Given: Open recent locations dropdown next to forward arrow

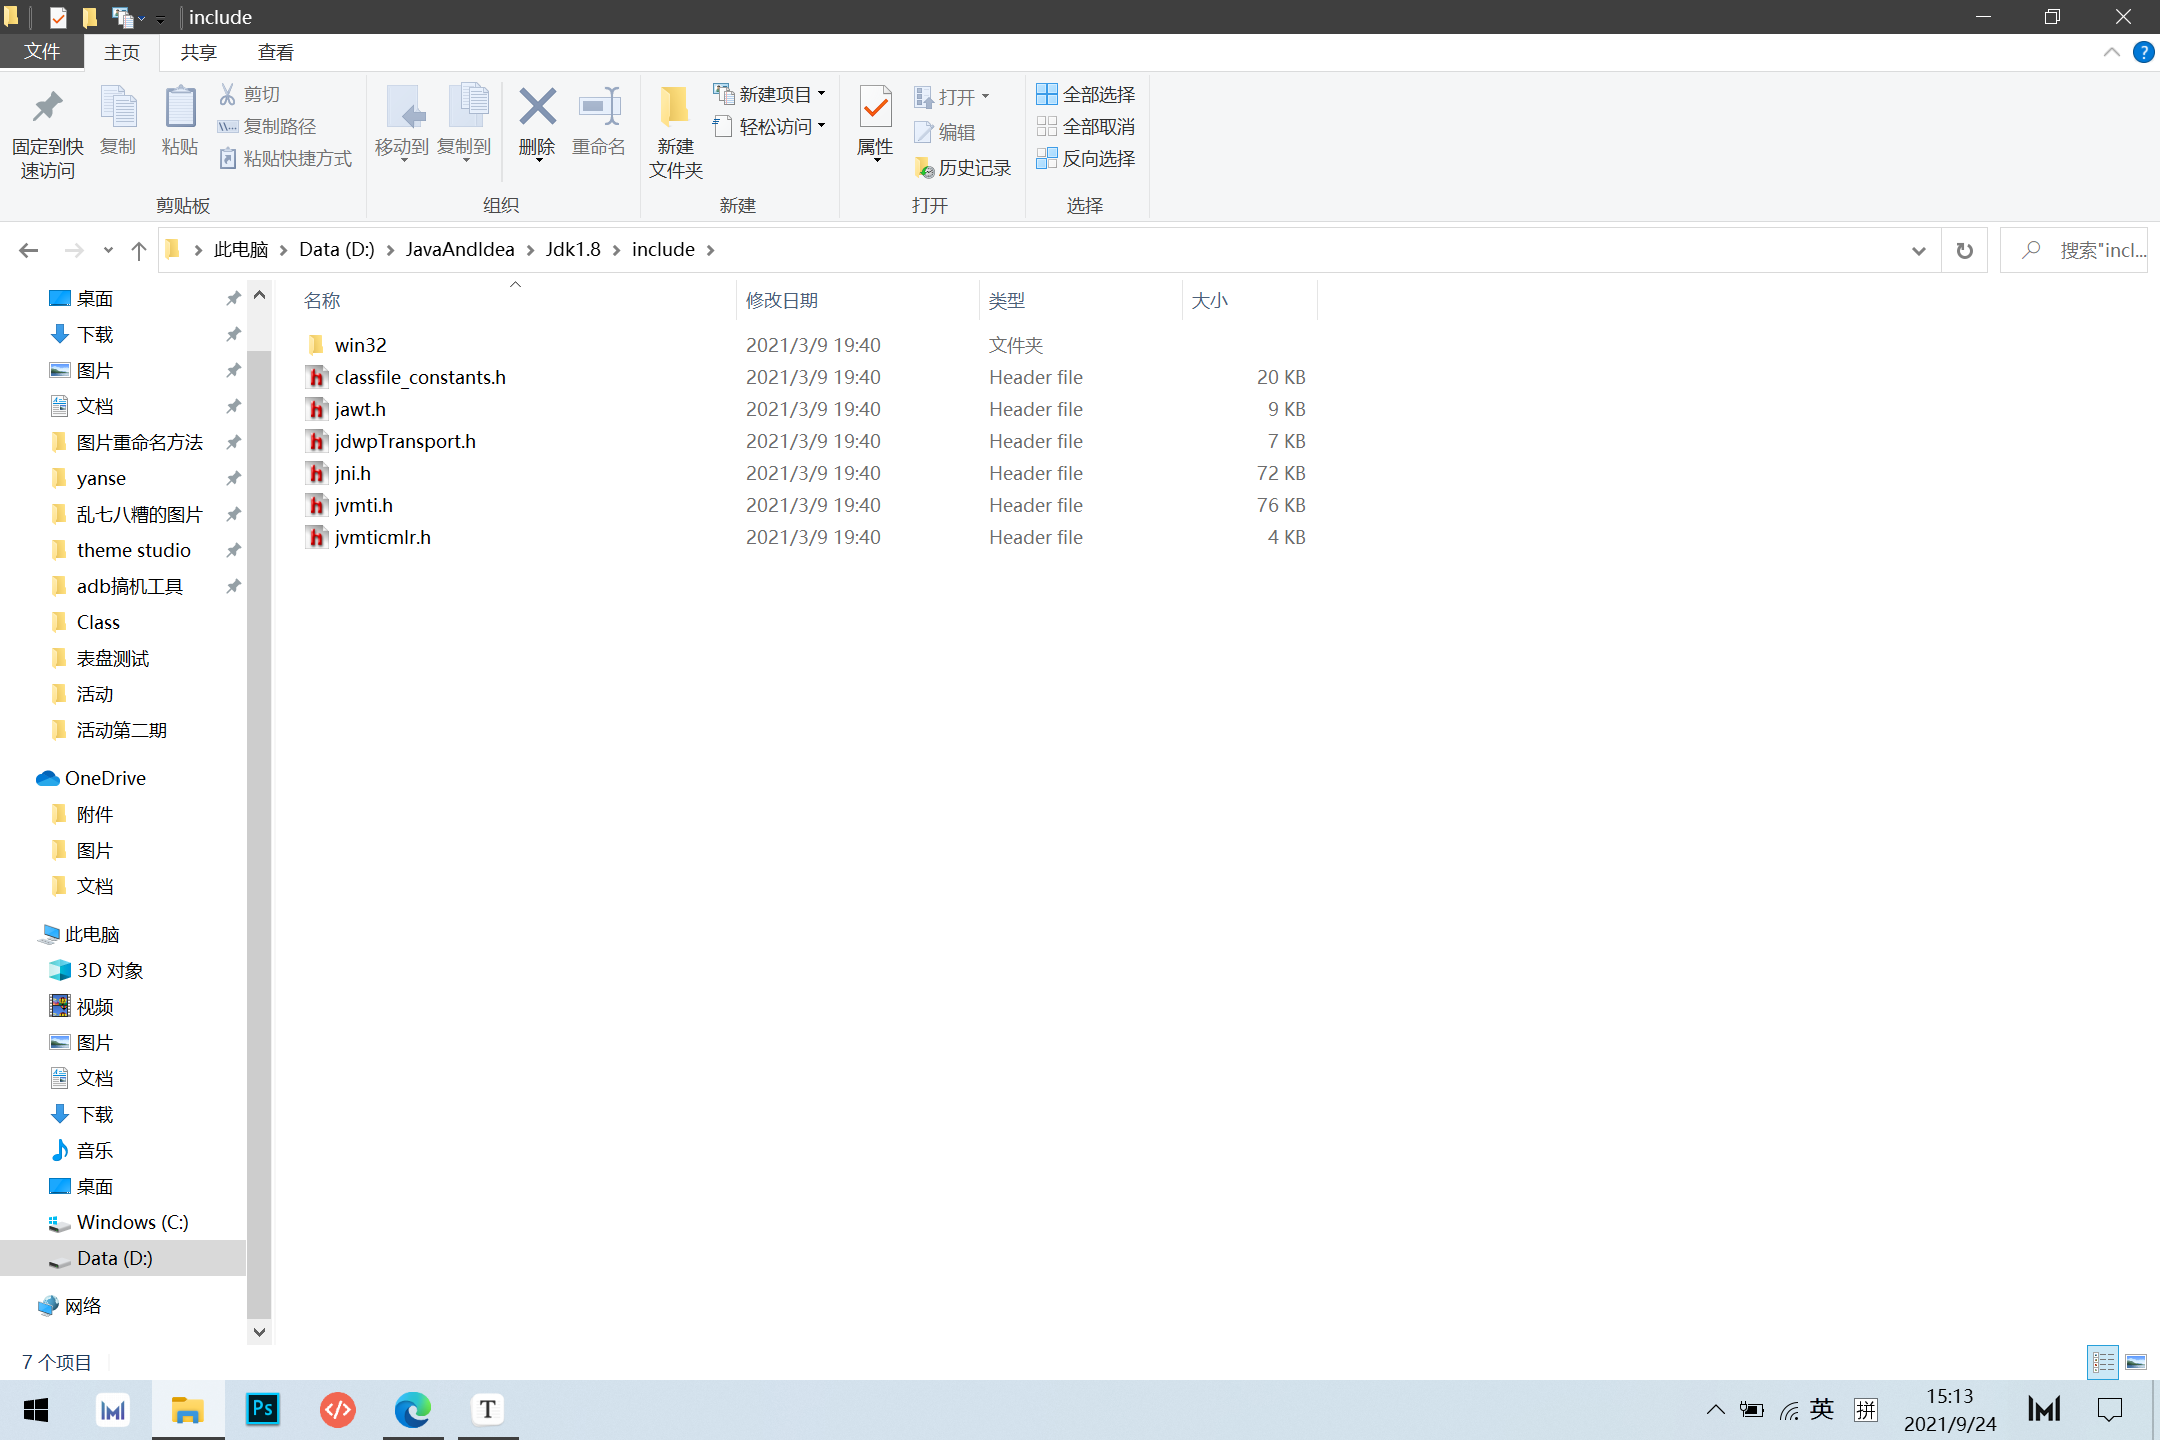Looking at the screenshot, I should [108, 250].
